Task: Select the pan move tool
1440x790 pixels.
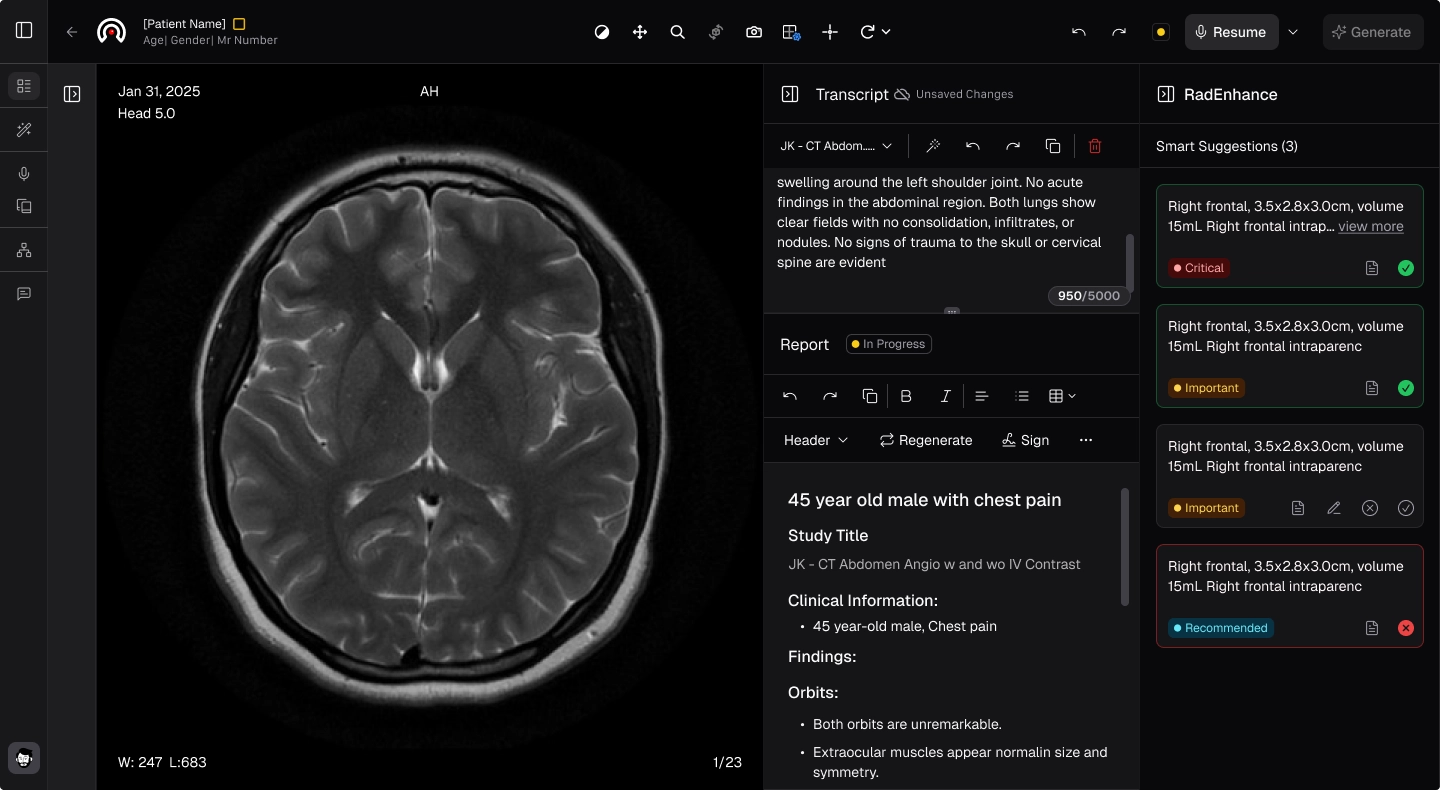Action: [x=640, y=32]
